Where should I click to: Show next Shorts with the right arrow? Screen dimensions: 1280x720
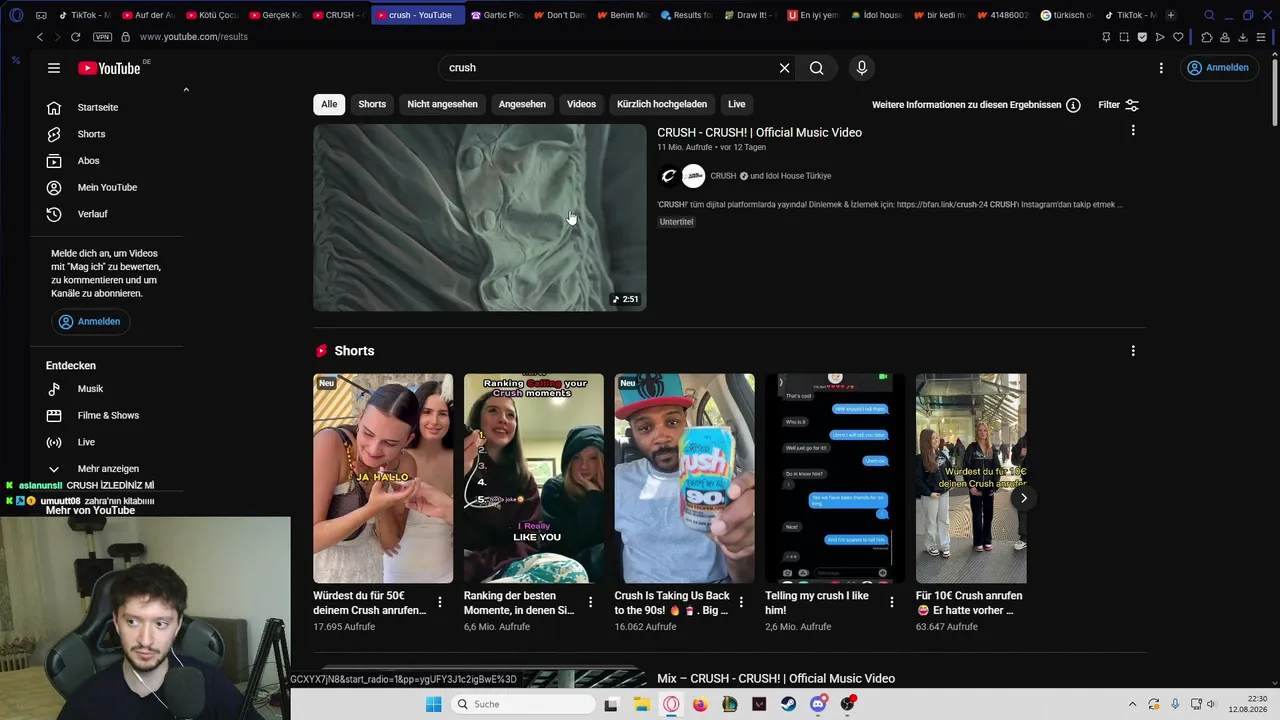(x=1023, y=498)
